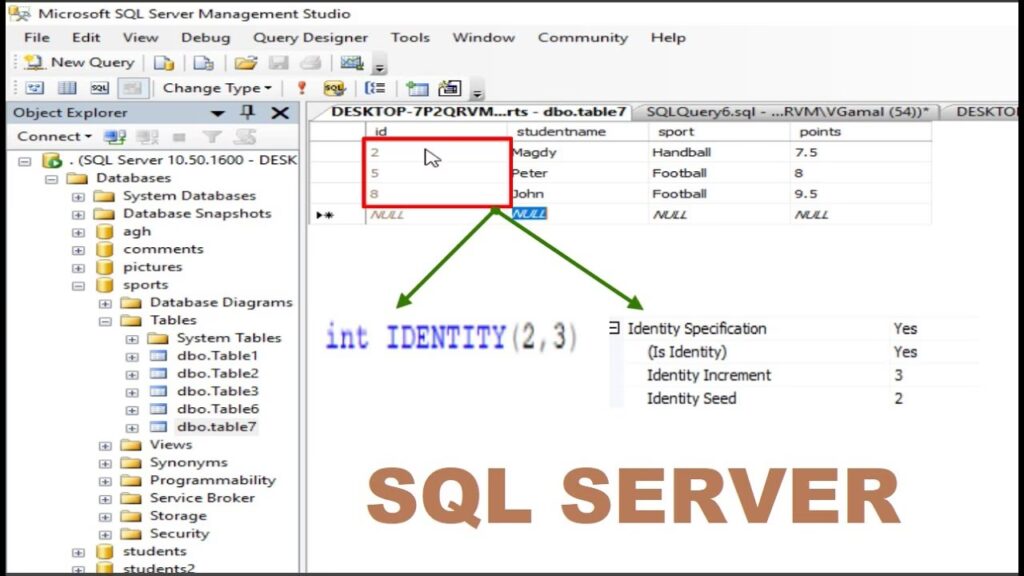Pin the Object Explorer panel

click(248, 113)
